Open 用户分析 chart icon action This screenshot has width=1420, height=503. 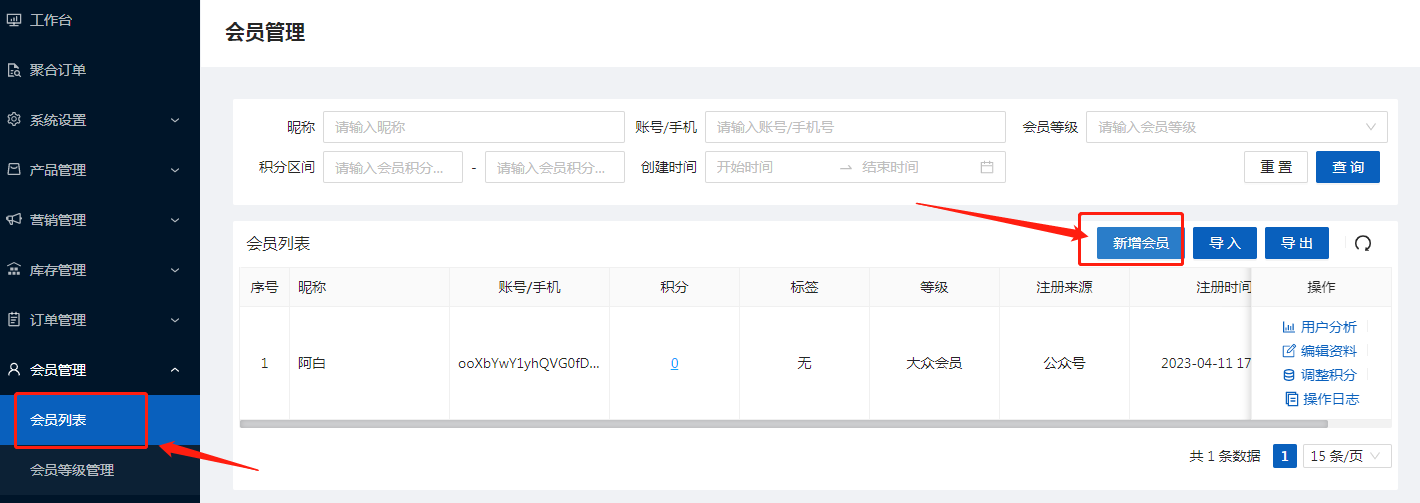[x=1289, y=327]
